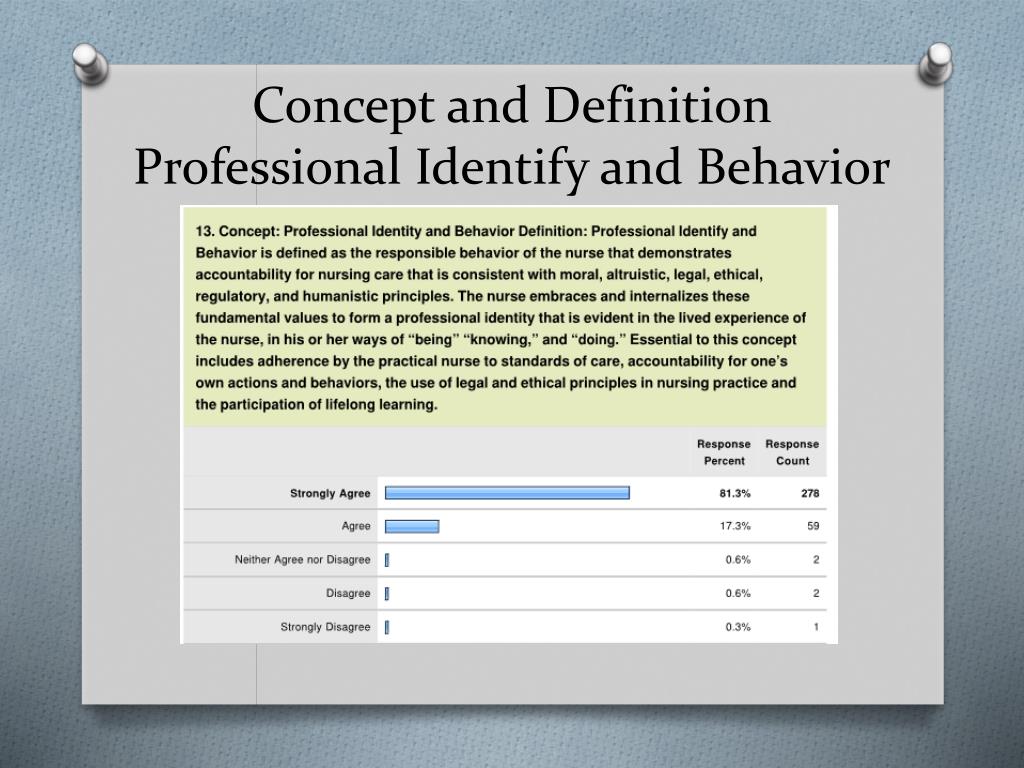Select the 'Strongly Agree' row label
Screen dimensions: 1024x768
[330, 493]
